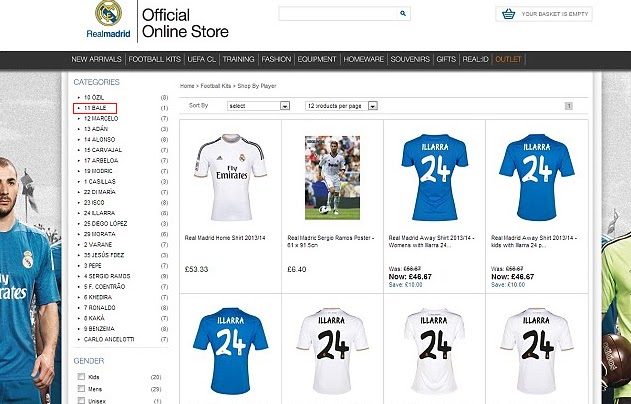The height and width of the screenshot is (404, 631).
Task: Tick the Kids gender checkbox
Action: (81, 377)
